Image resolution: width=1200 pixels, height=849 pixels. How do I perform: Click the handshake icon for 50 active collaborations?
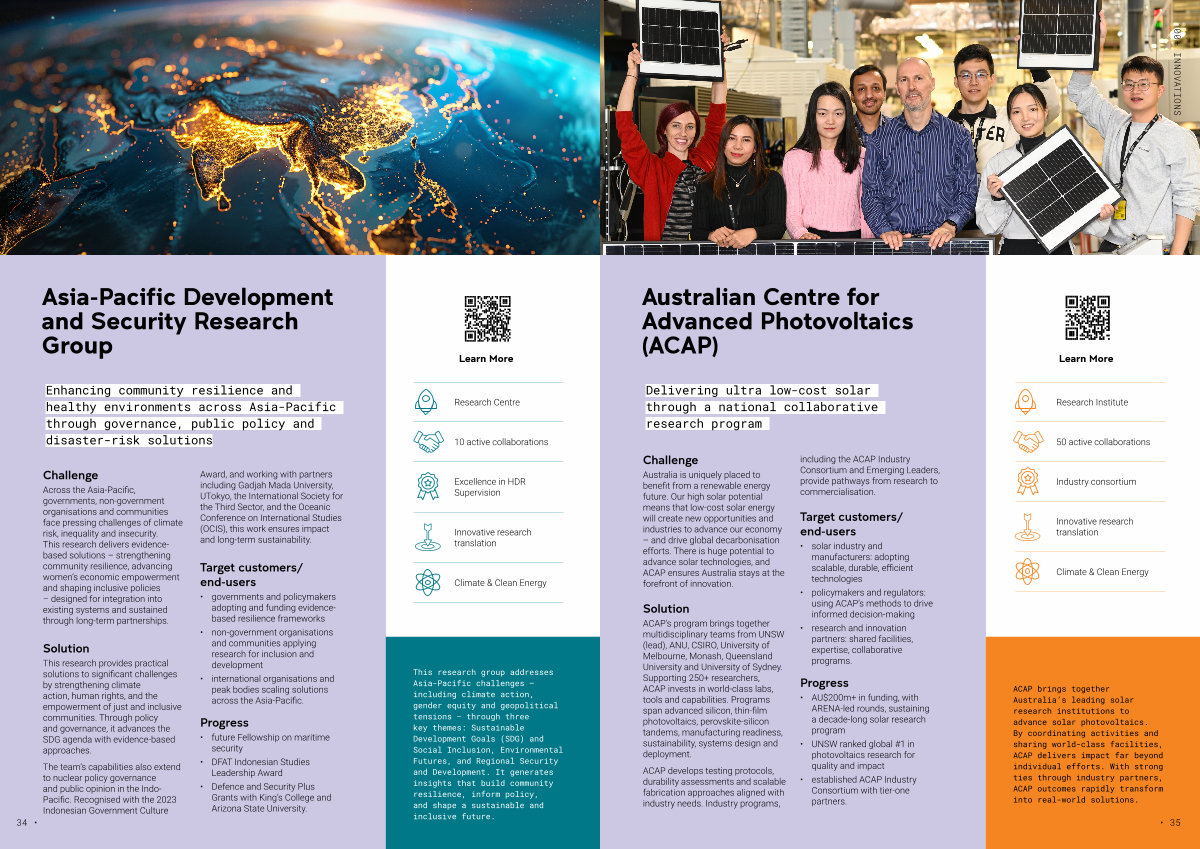click(x=1027, y=441)
